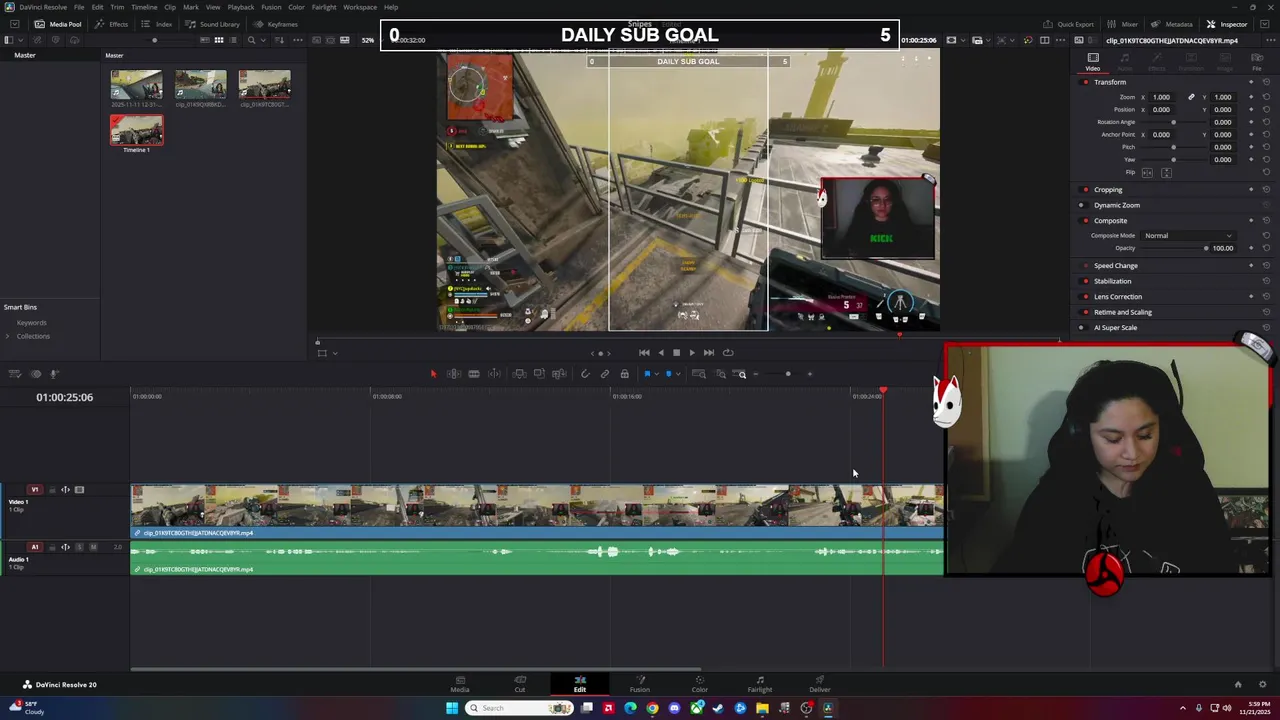This screenshot has height=720, width=1280.
Task: Open the Effects panel
Action: coord(112,24)
